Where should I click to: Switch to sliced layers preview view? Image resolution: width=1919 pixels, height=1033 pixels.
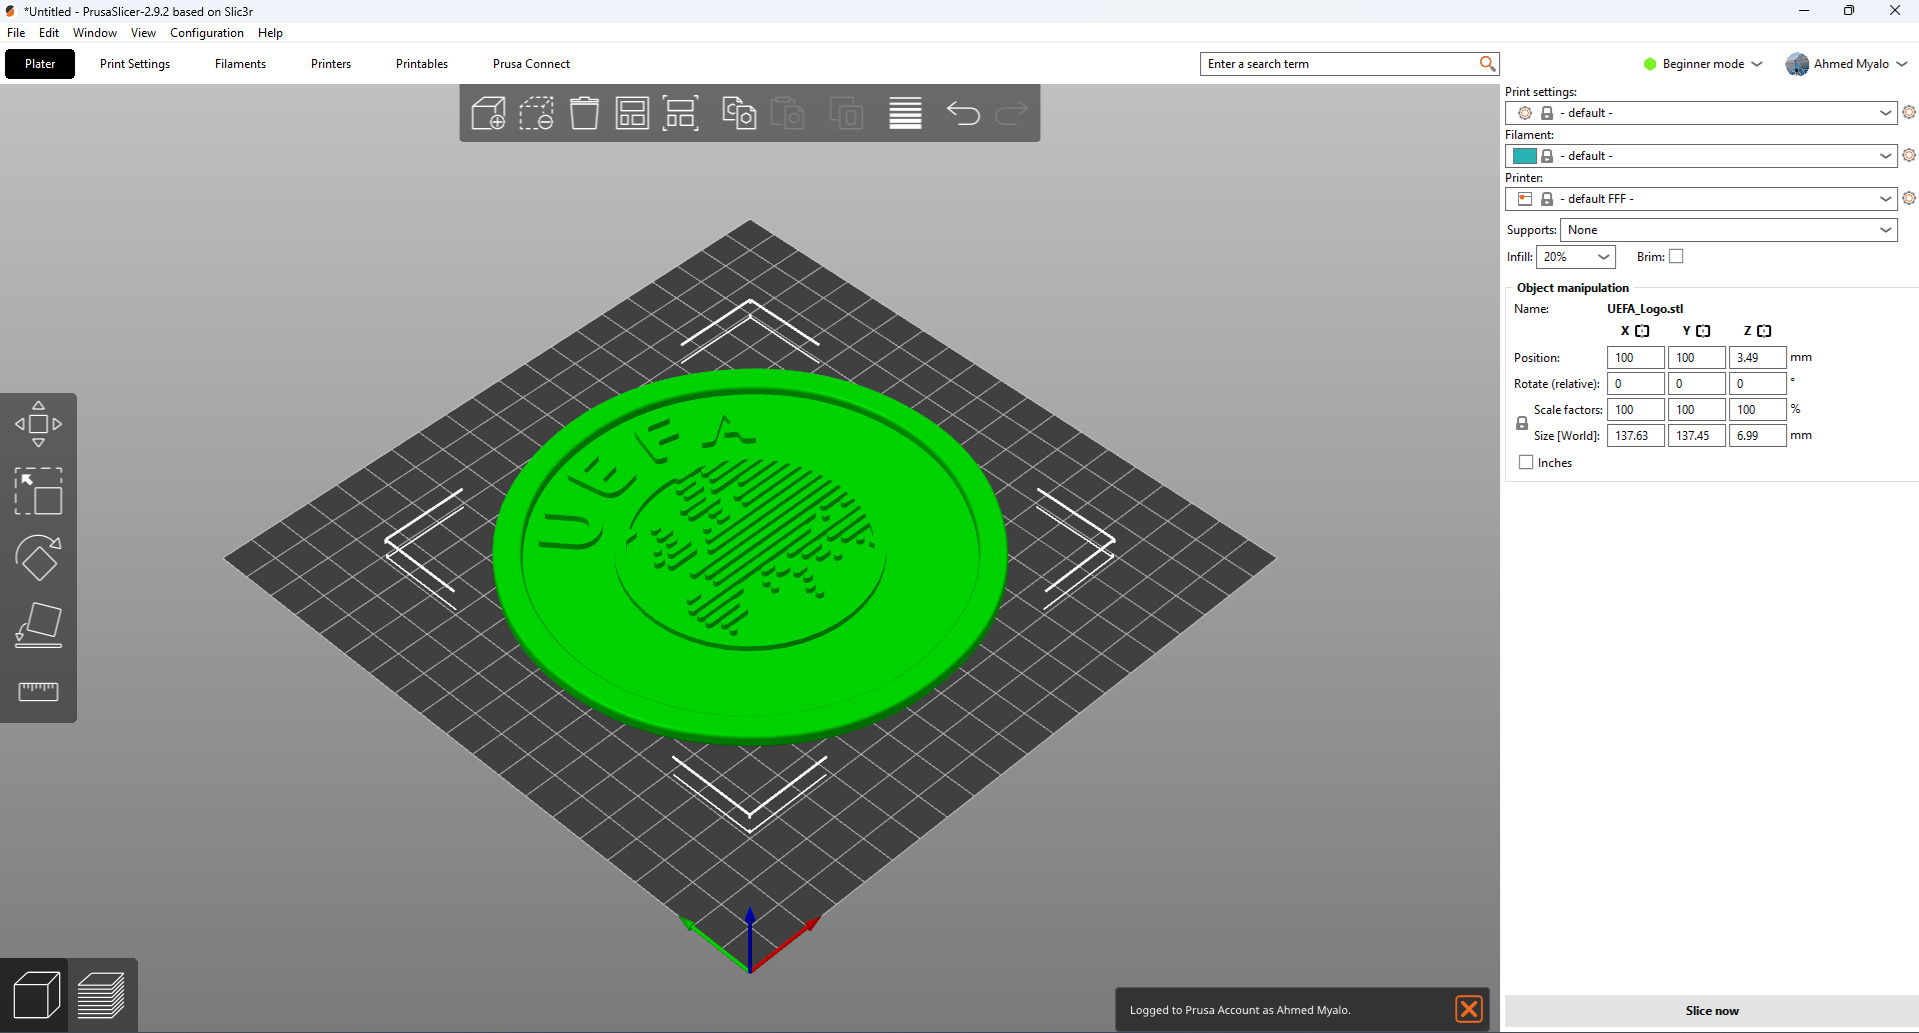coord(101,995)
